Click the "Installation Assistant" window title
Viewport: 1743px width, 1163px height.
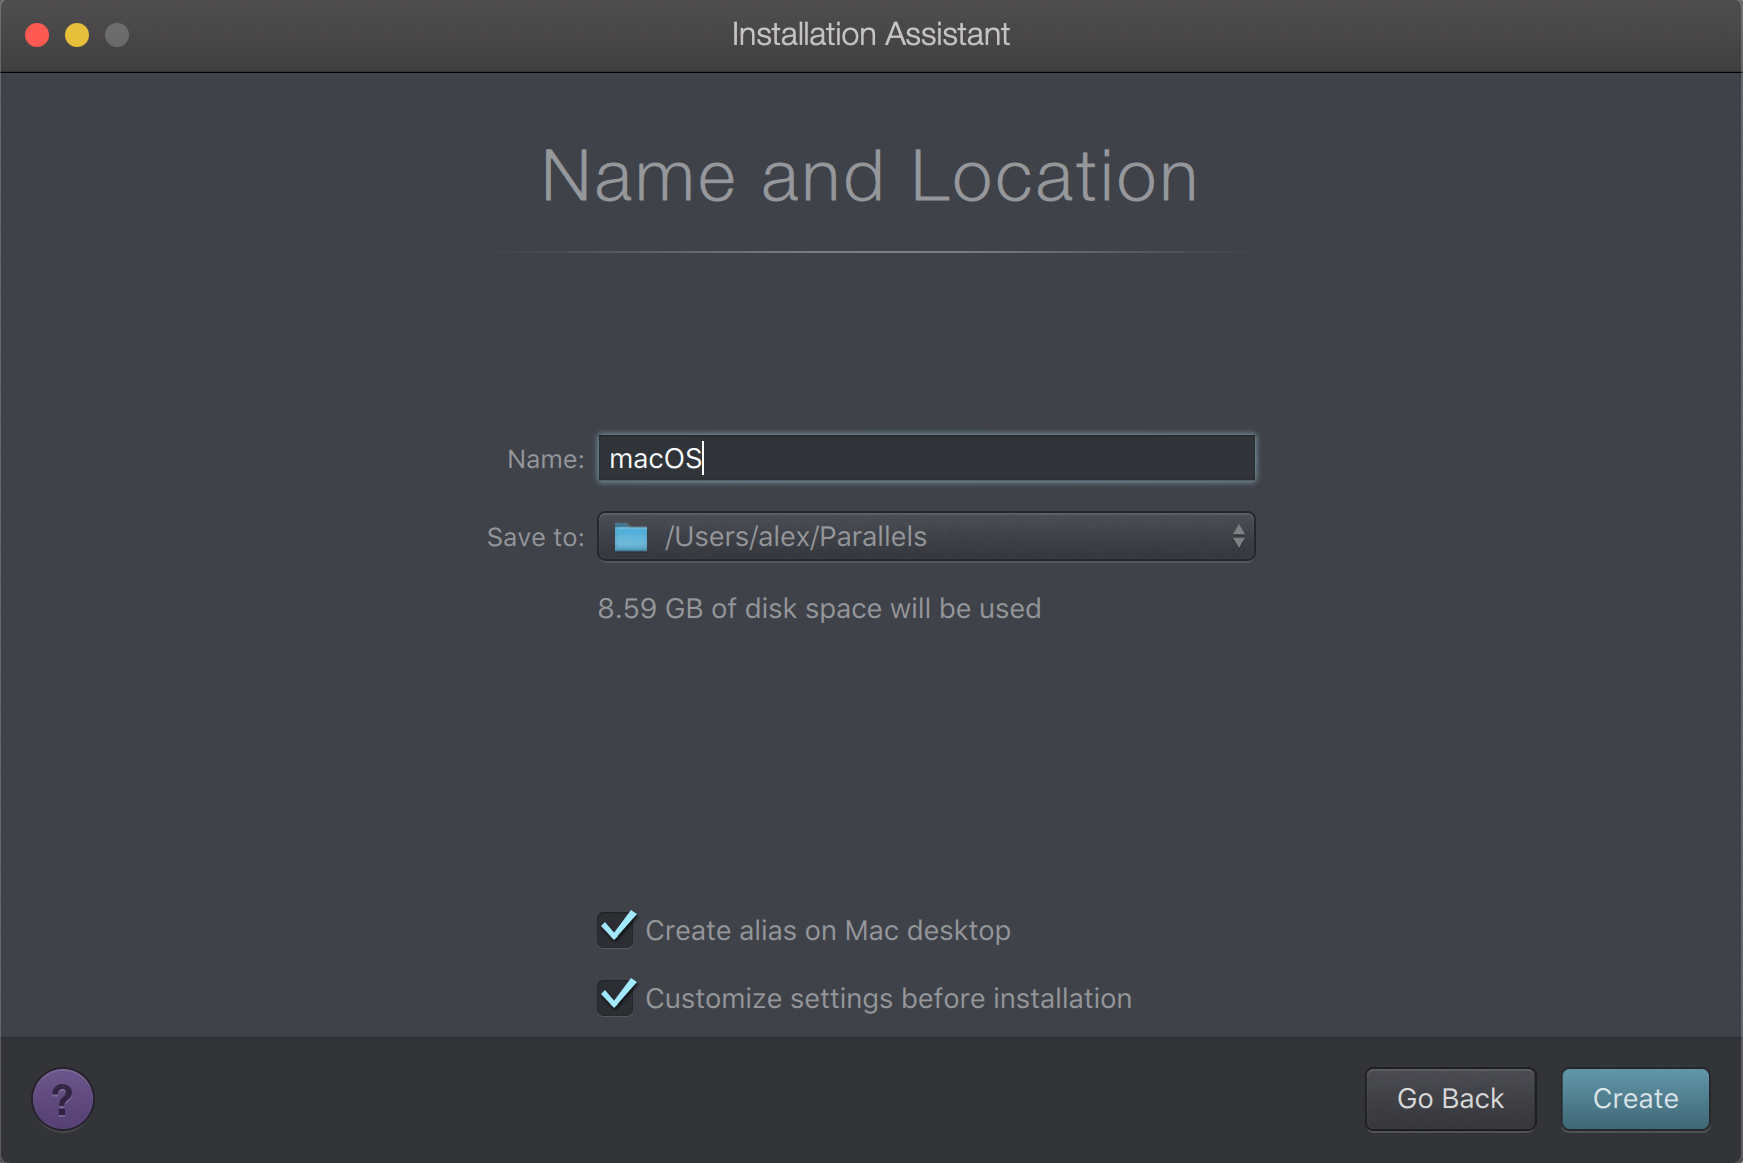870,35
